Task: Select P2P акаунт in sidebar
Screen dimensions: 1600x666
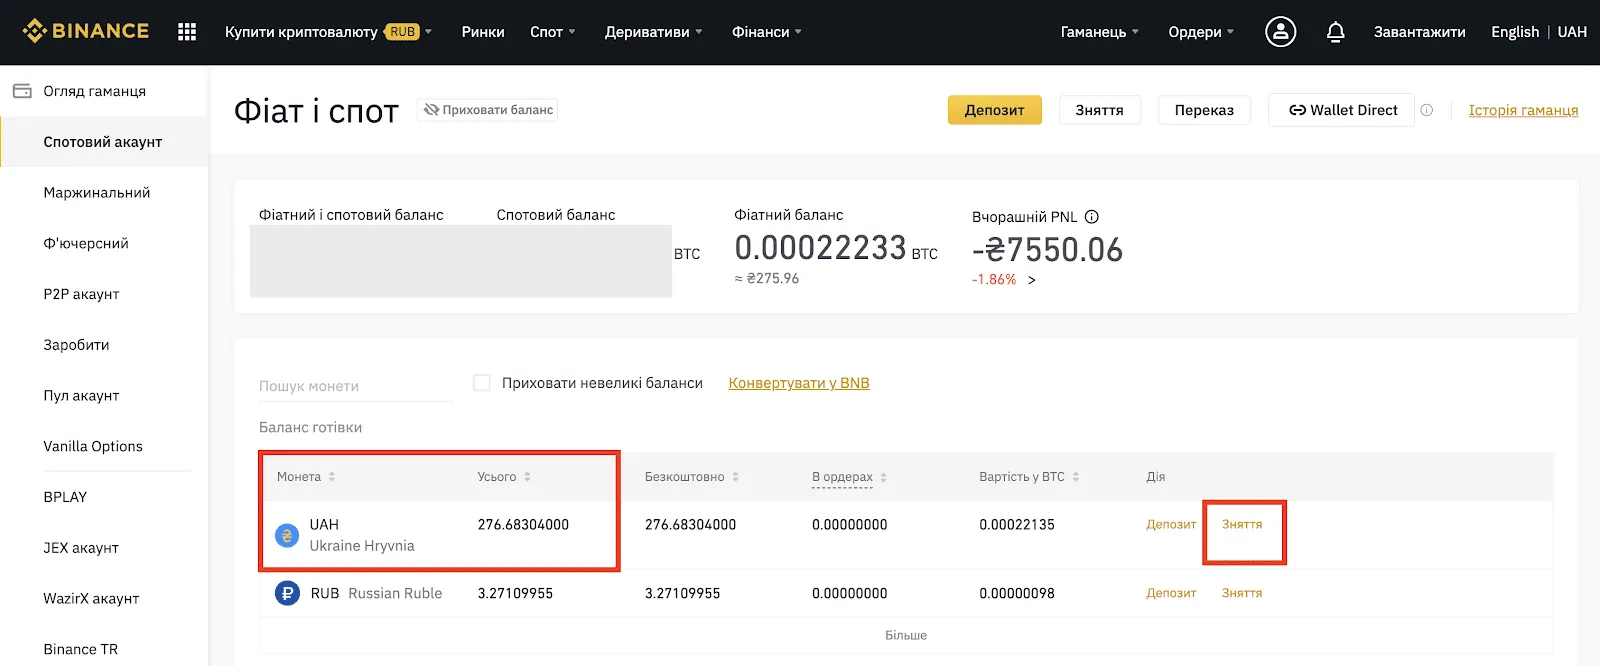Action: (81, 294)
